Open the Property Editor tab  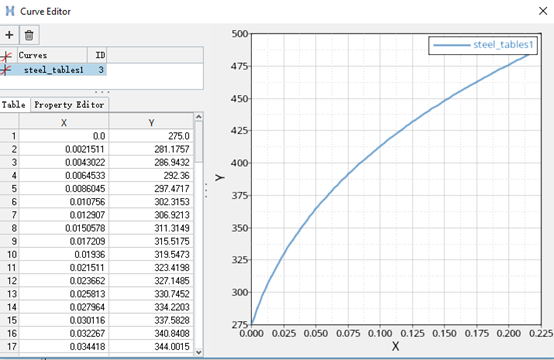tap(69, 105)
